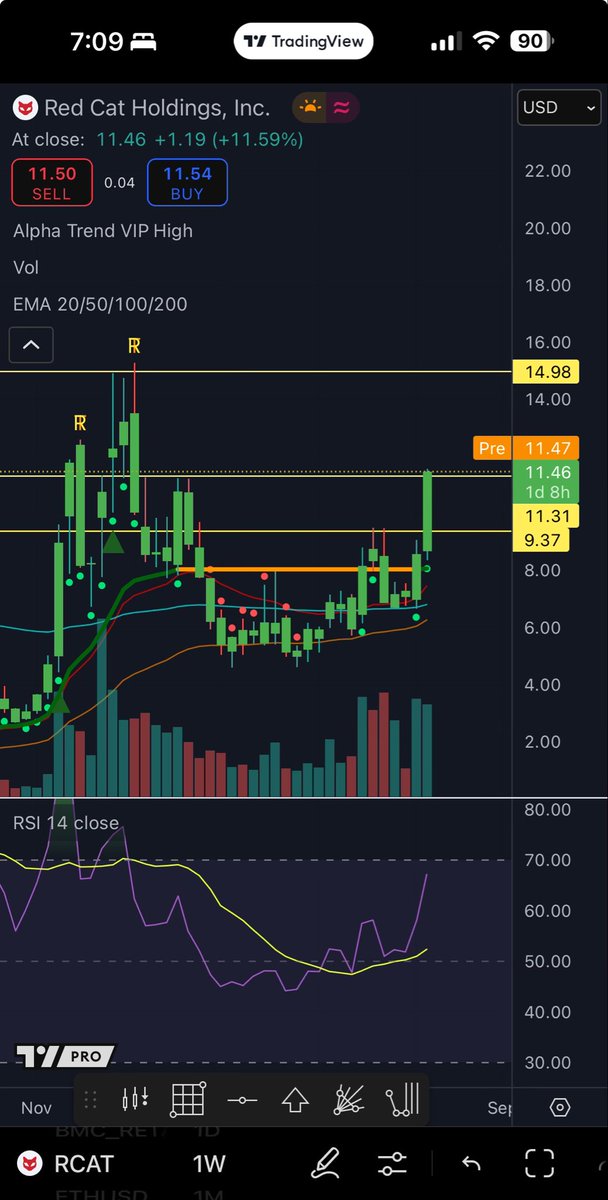Grab the drawing toolbar drag handle

coord(91,1100)
